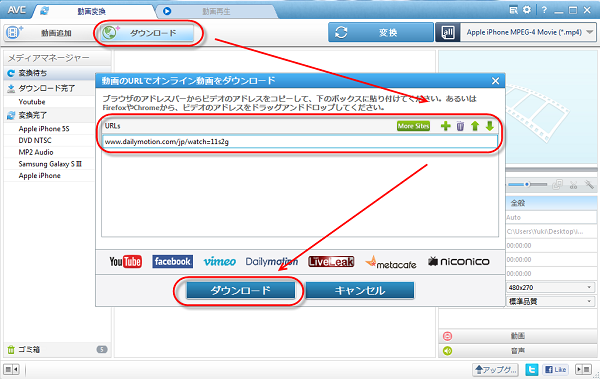Click the facebook logo

coord(172,261)
